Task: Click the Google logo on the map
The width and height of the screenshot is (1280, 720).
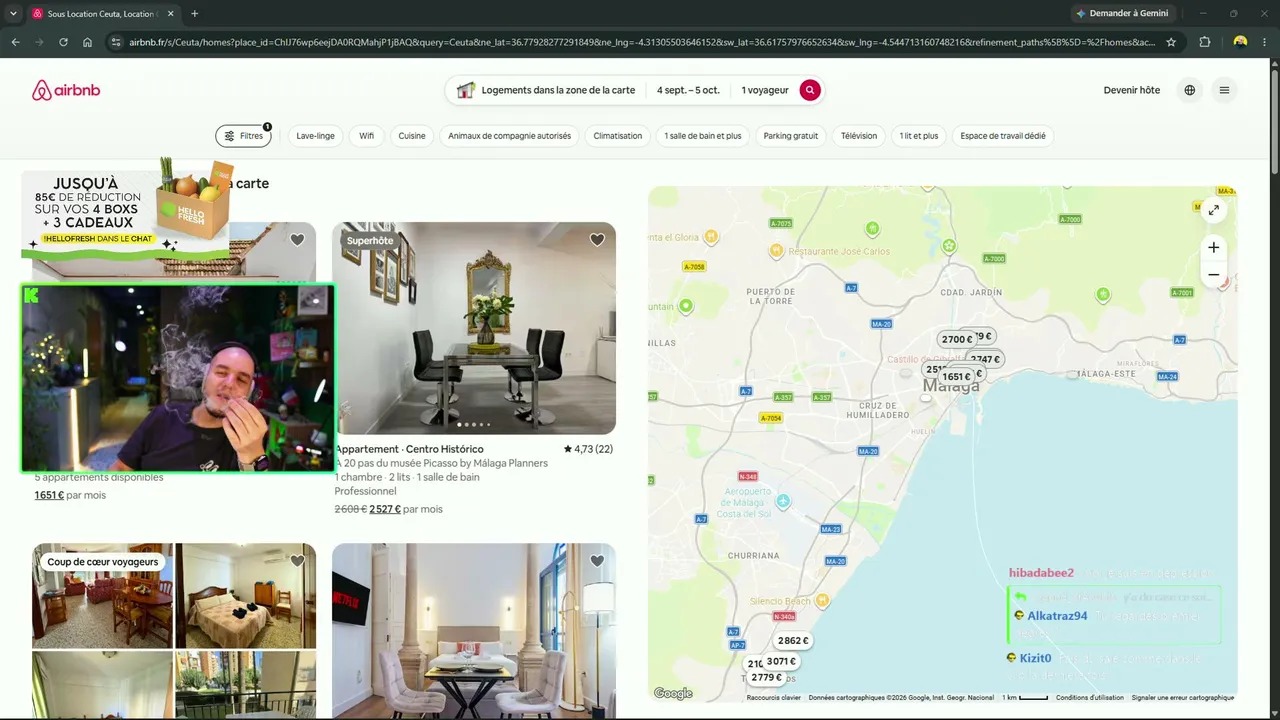Action: (x=673, y=693)
